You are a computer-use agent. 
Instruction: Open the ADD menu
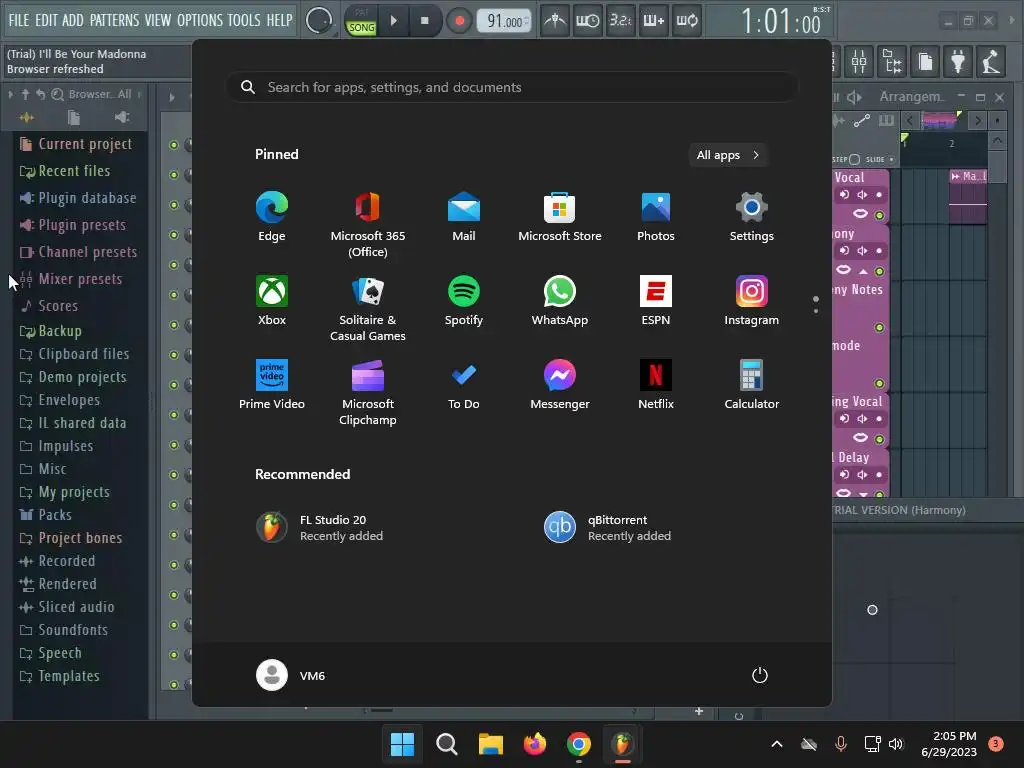(72, 20)
